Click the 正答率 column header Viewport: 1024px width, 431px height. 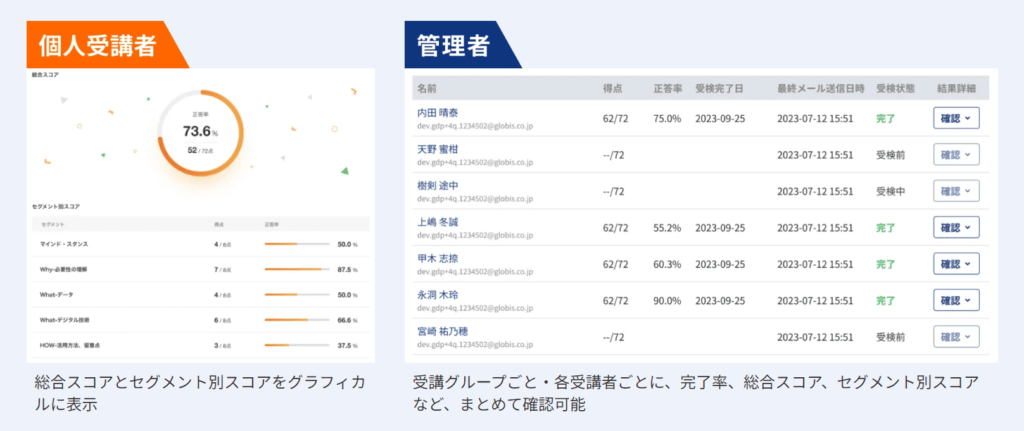(x=667, y=88)
